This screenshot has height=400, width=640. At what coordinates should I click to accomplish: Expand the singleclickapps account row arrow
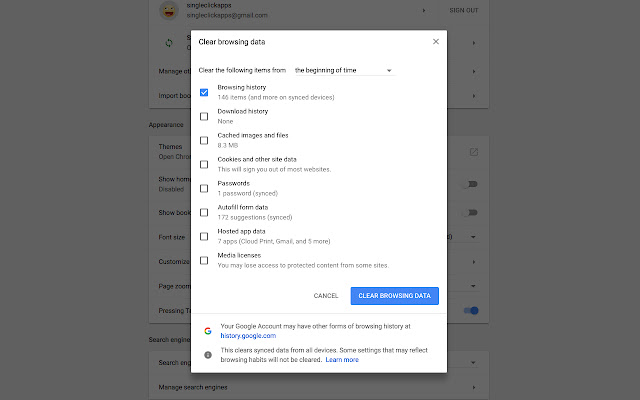pyautogui.click(x=424, y=10)
